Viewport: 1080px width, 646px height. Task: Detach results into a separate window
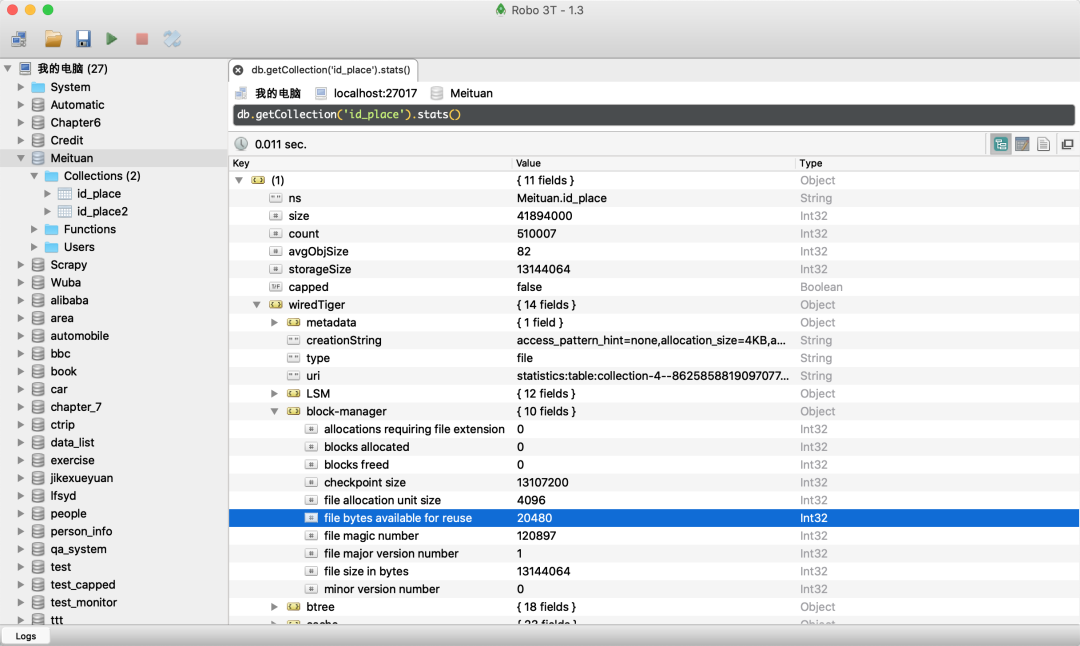click(1067, 144)
